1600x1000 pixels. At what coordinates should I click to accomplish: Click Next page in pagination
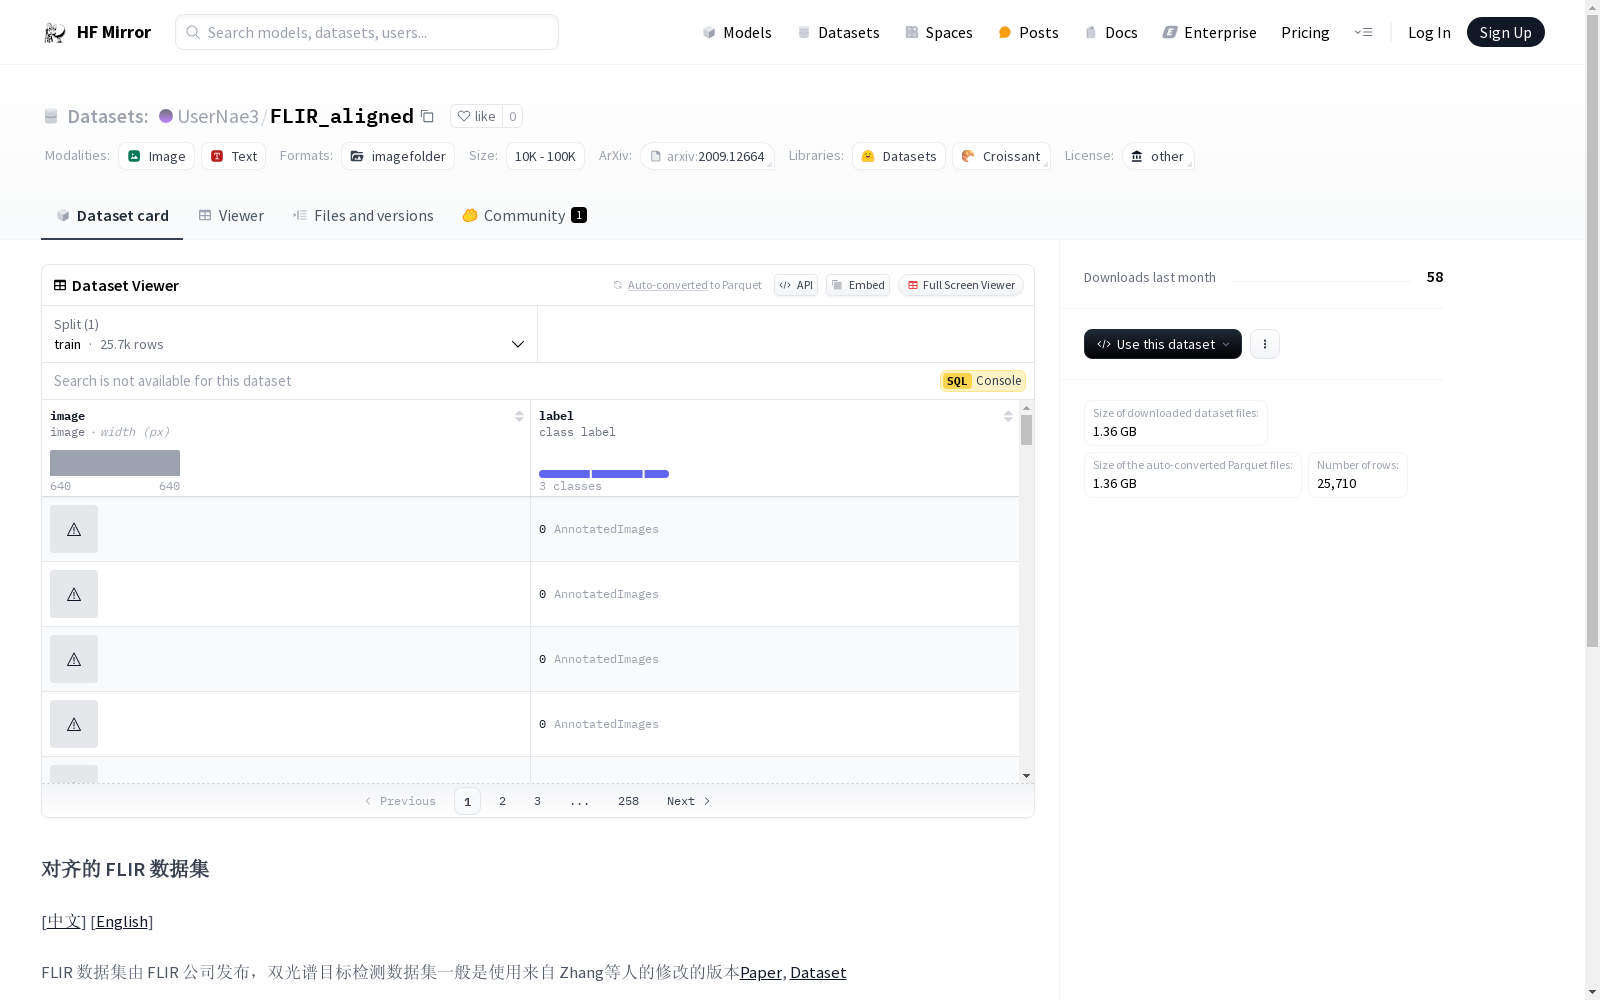[x=688, y=801]
